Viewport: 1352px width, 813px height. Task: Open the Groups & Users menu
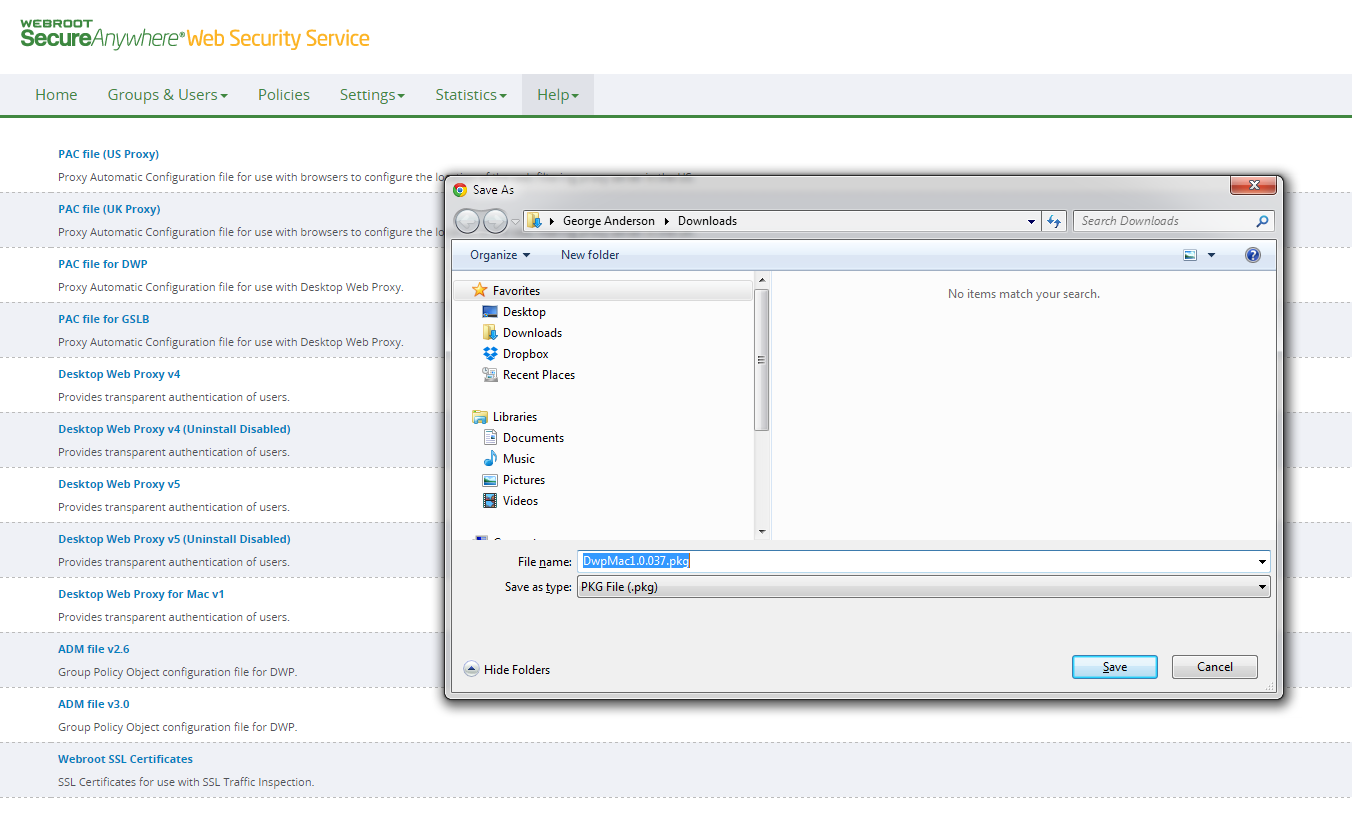point(168,95)
